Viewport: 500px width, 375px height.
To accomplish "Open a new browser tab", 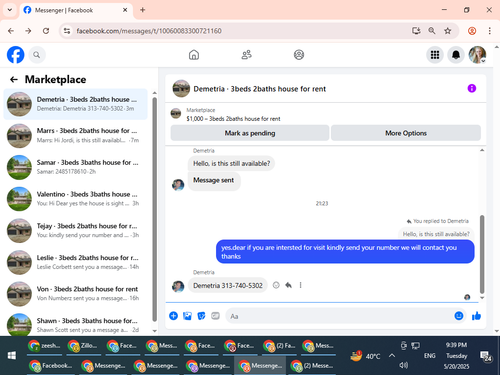I will [143, 10].
